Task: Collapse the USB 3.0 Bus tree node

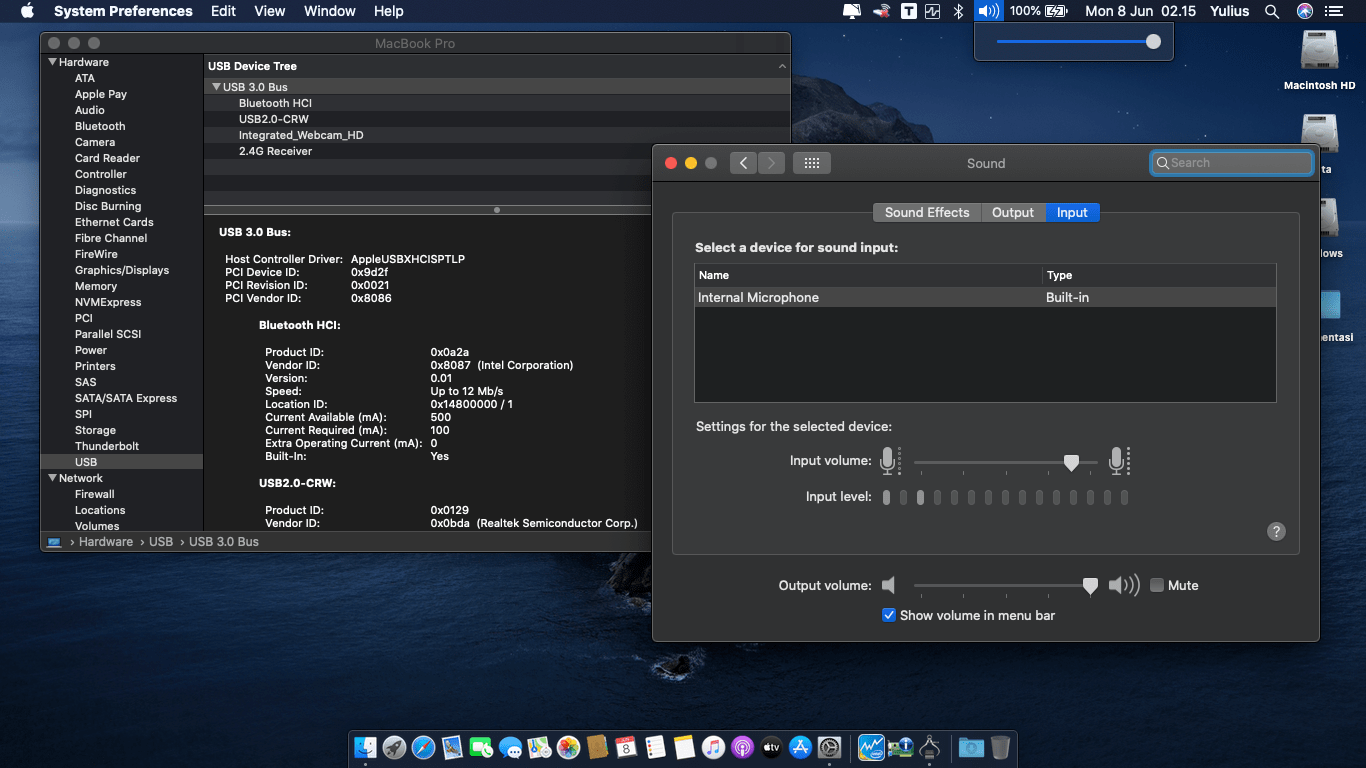Action: (x=216, y=87)
